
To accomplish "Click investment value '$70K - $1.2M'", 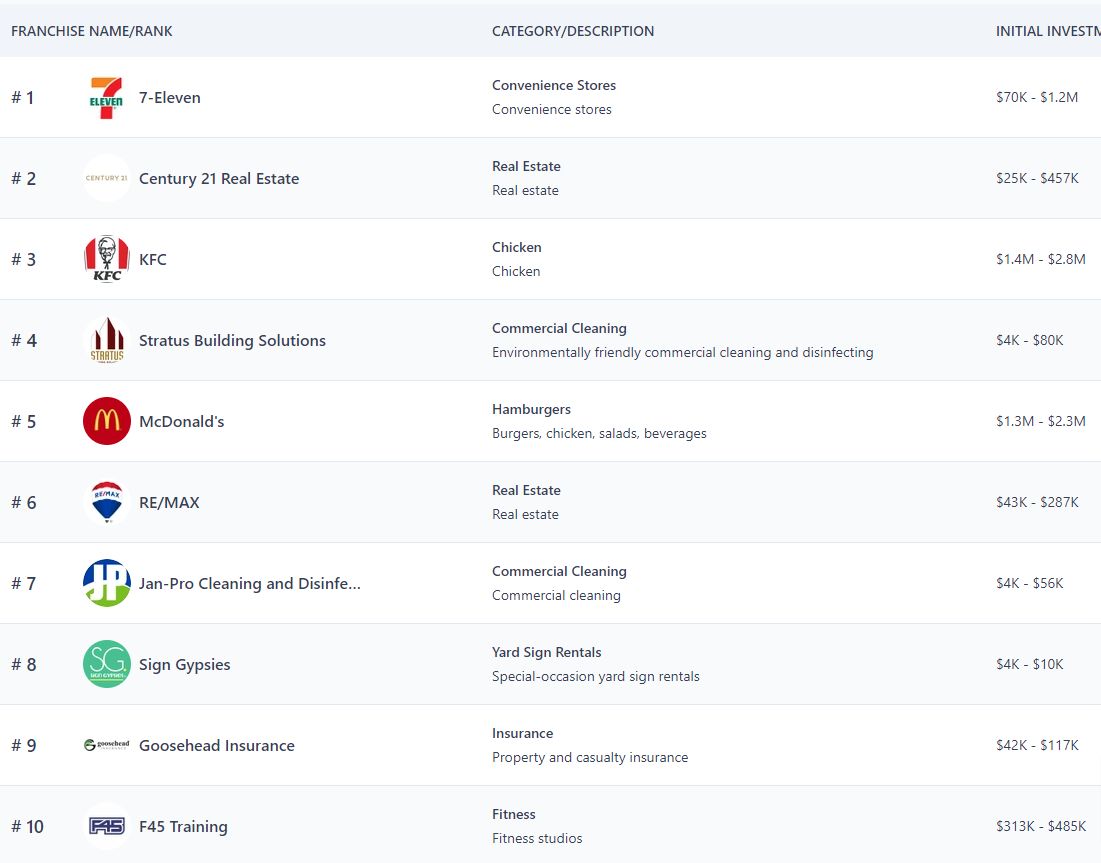I will pos(1037,98).
